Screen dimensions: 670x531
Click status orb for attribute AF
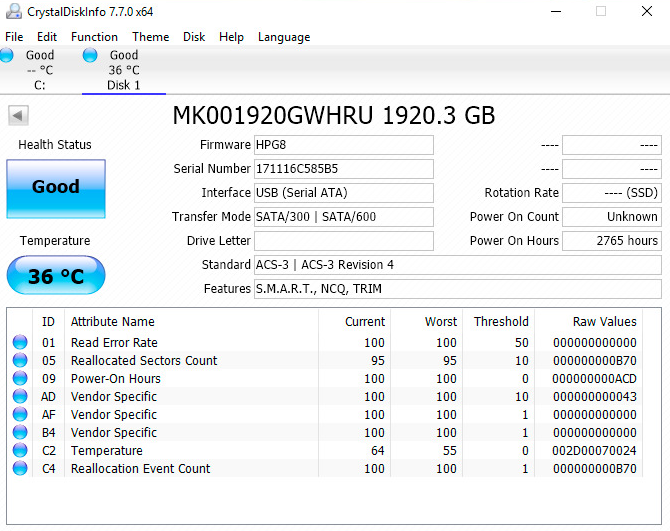20,414
